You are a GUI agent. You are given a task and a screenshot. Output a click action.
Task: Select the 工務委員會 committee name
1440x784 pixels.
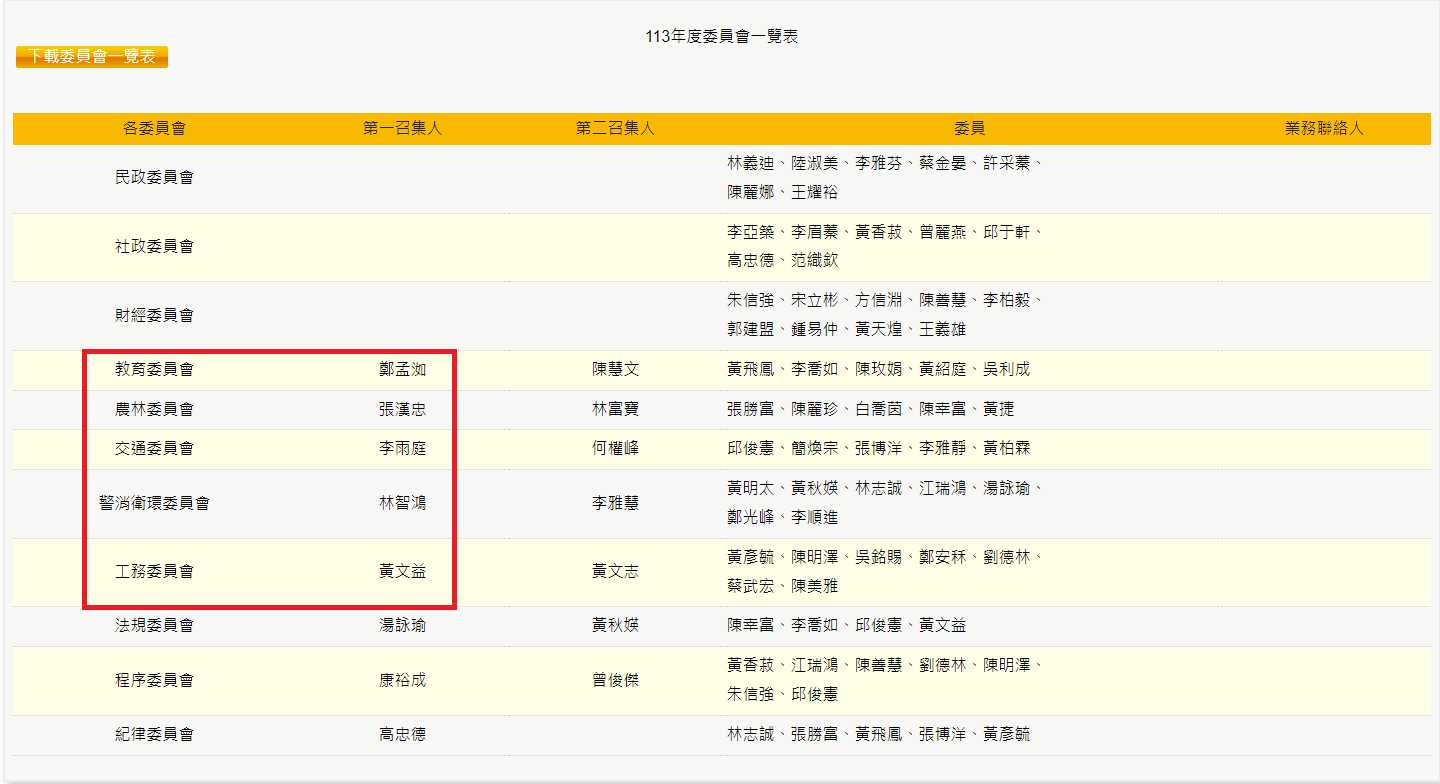click(154, 572)
